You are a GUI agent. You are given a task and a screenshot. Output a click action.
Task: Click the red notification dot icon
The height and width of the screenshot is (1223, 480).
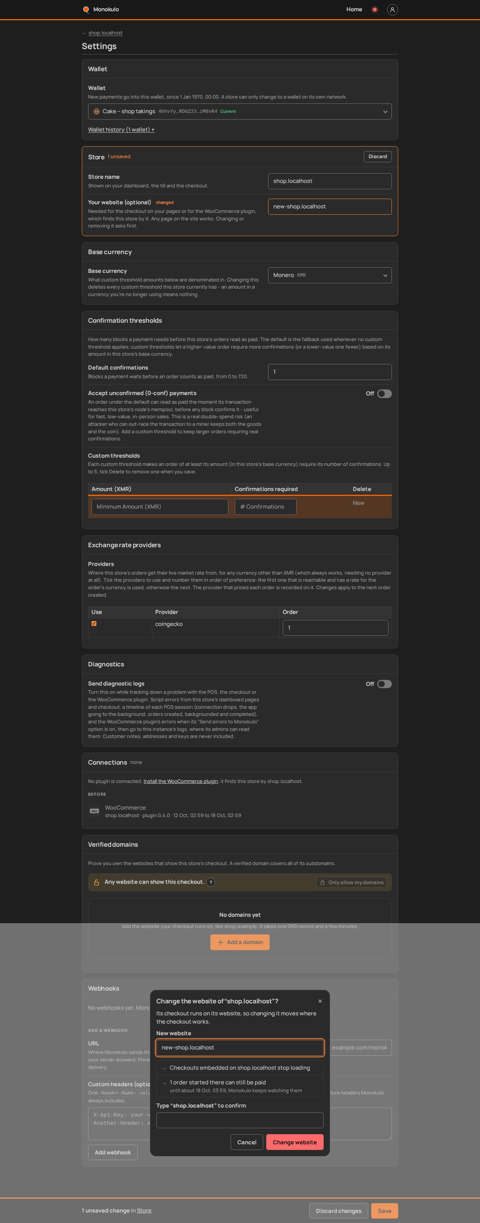click(x=375, y=9)
